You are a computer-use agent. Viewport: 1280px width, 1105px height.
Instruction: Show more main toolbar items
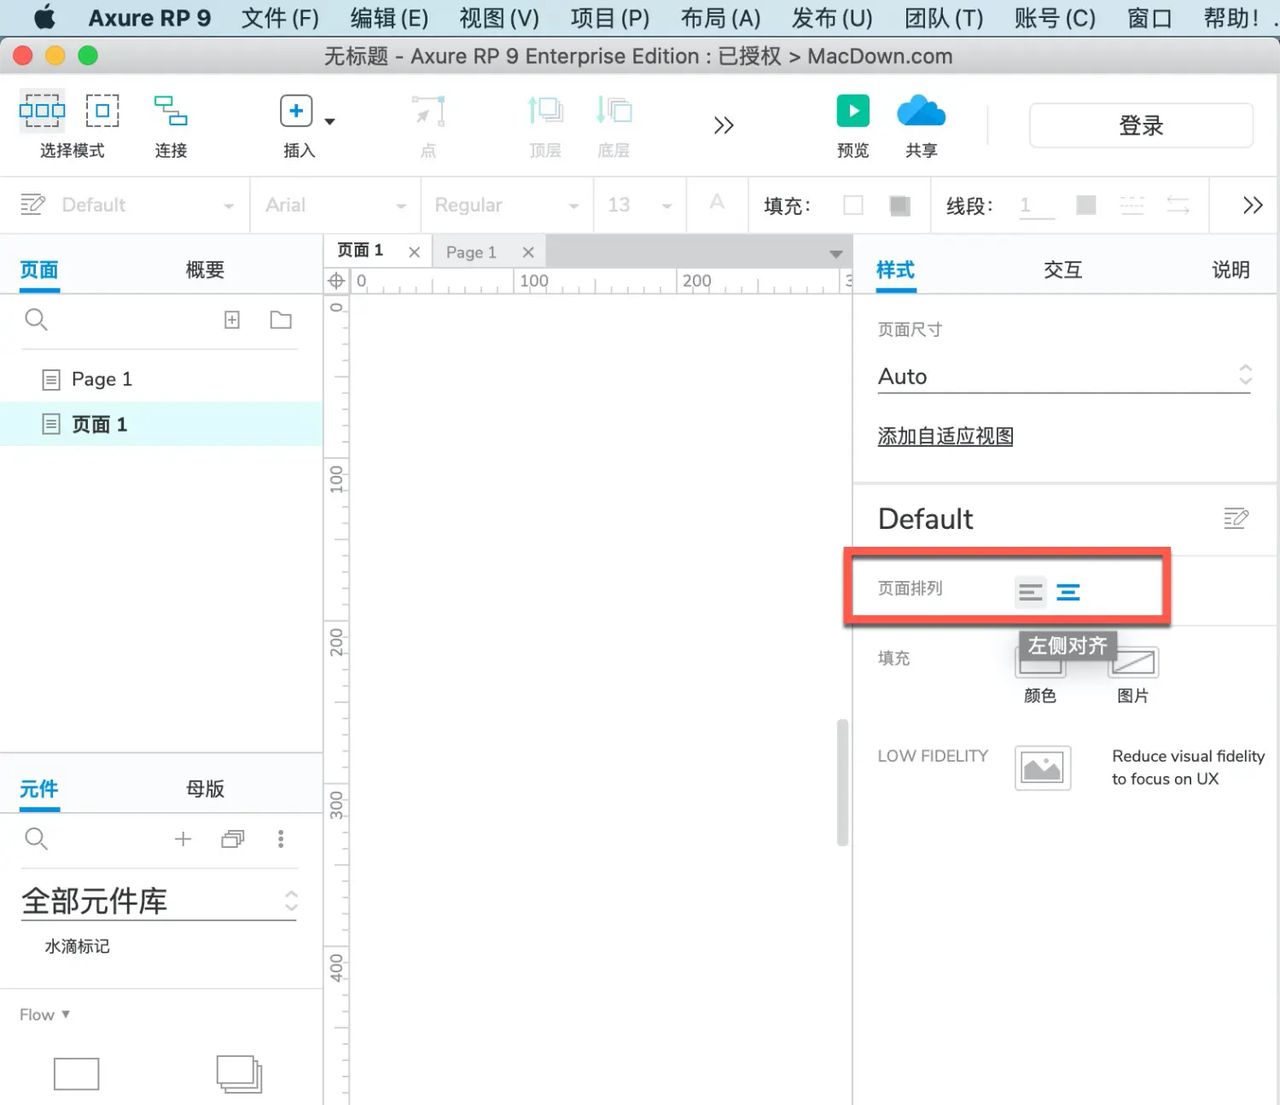point(724,125)
